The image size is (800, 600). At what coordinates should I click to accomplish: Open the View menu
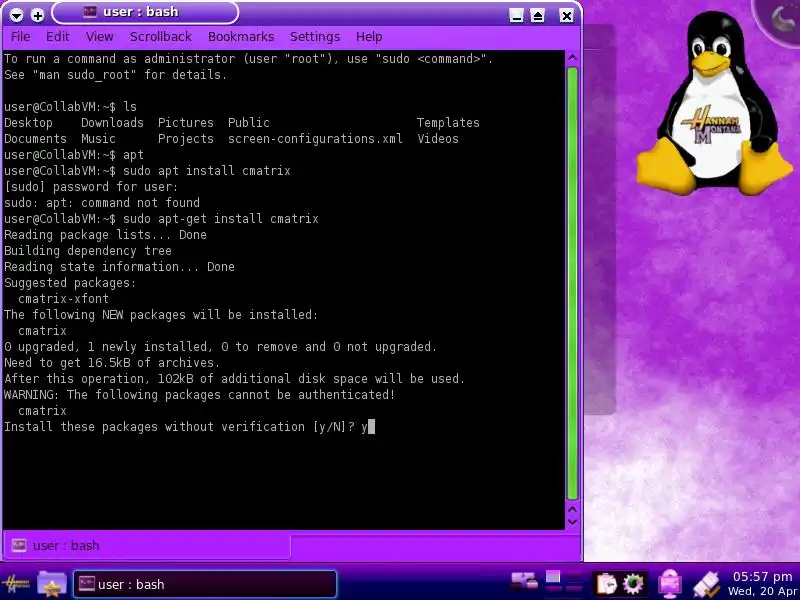[99, 37]
